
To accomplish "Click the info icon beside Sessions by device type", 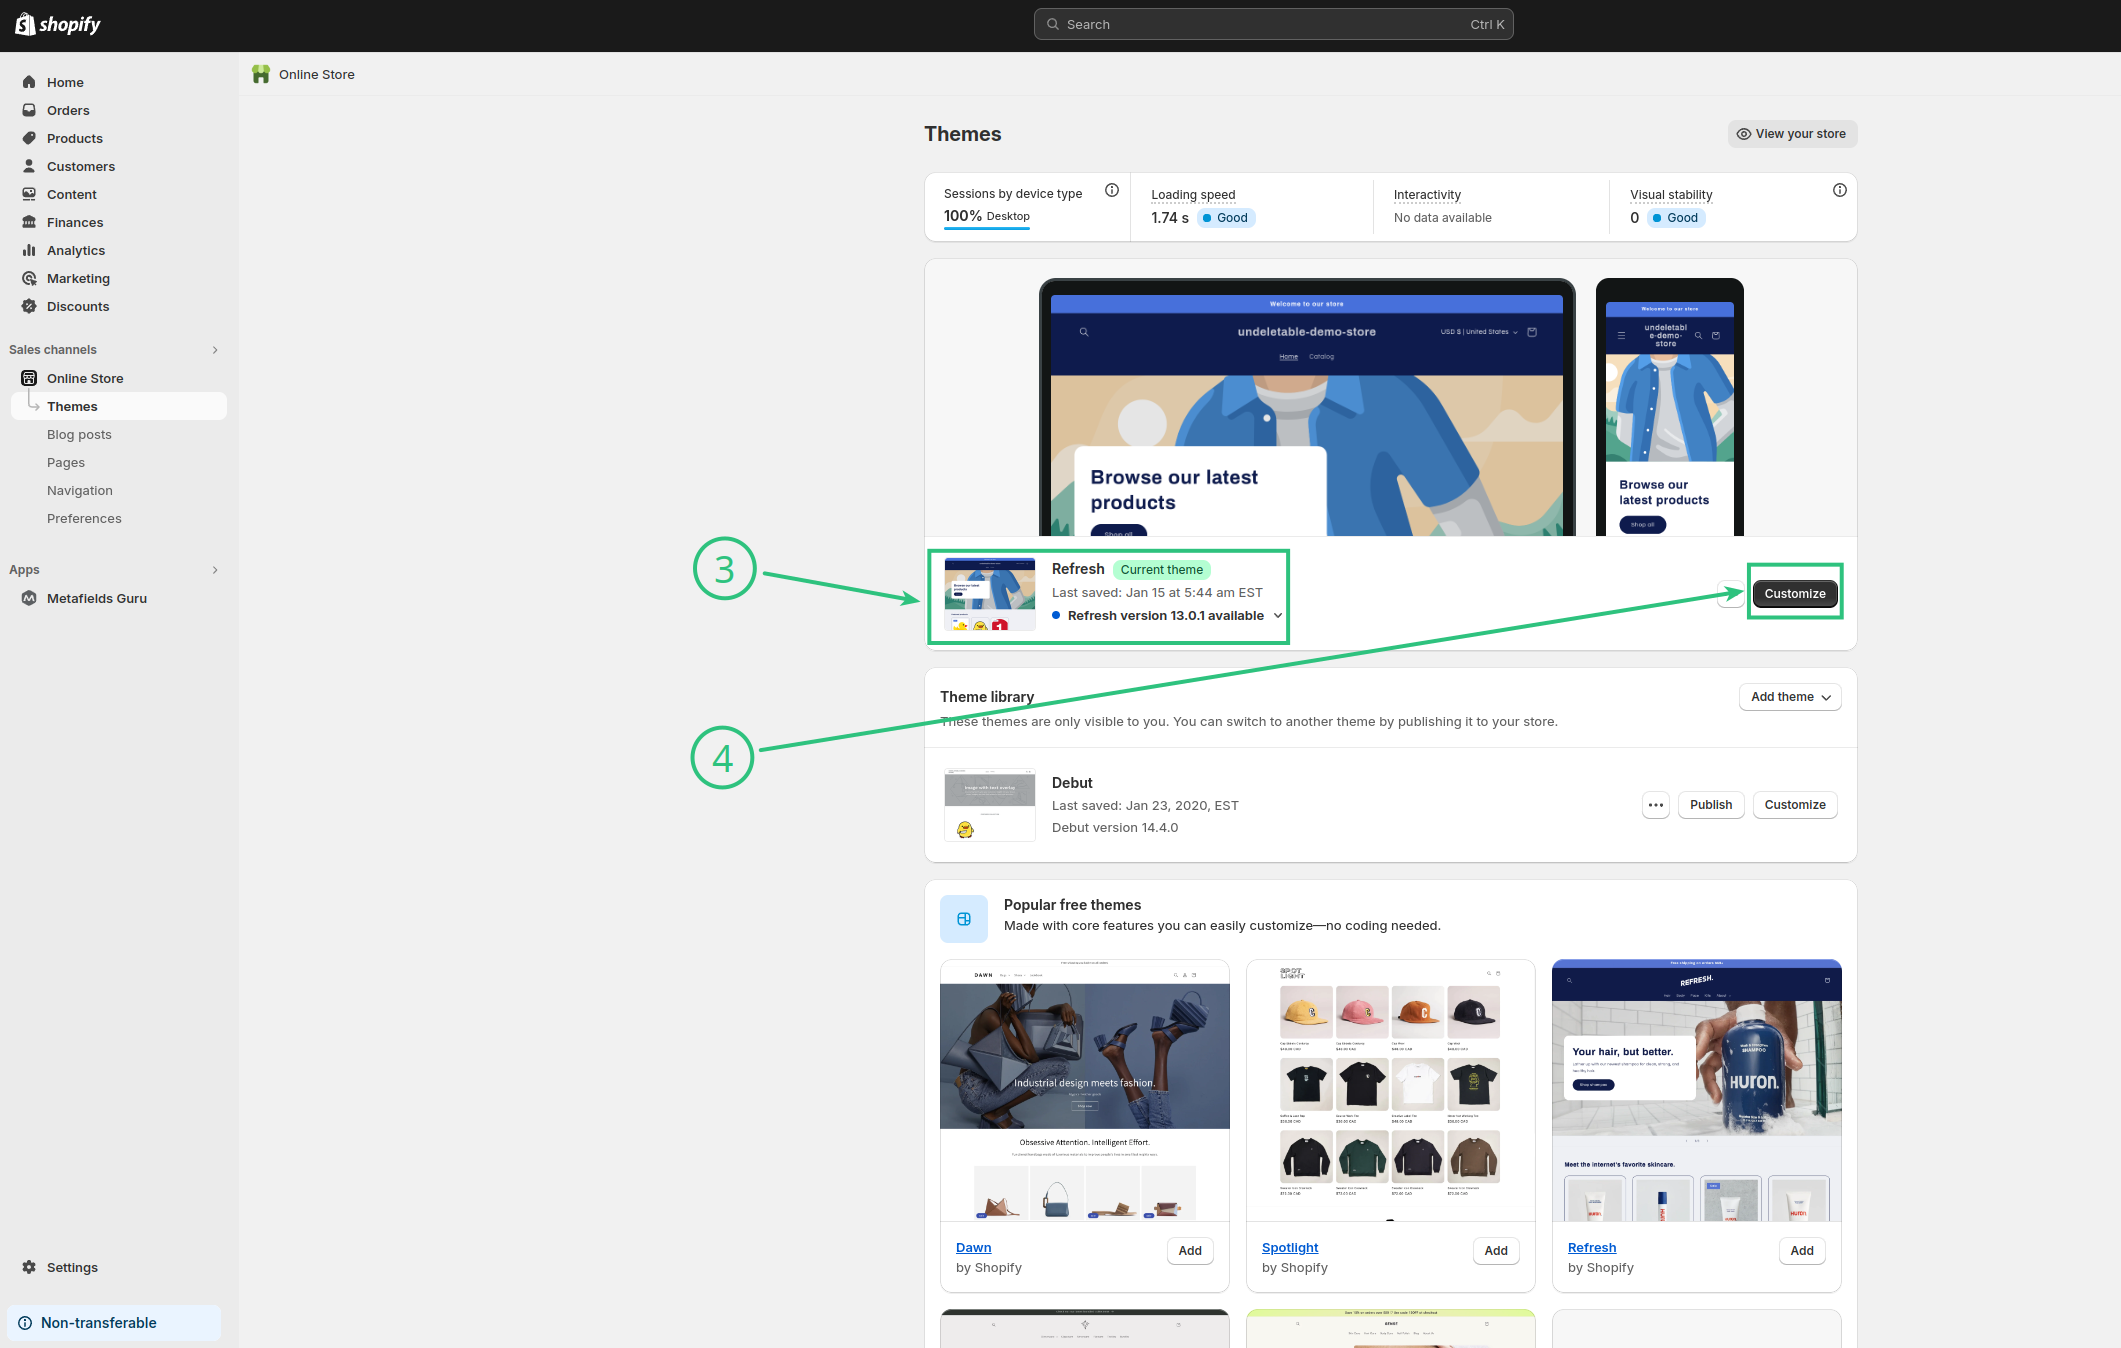I will (x=1112, y=190).
